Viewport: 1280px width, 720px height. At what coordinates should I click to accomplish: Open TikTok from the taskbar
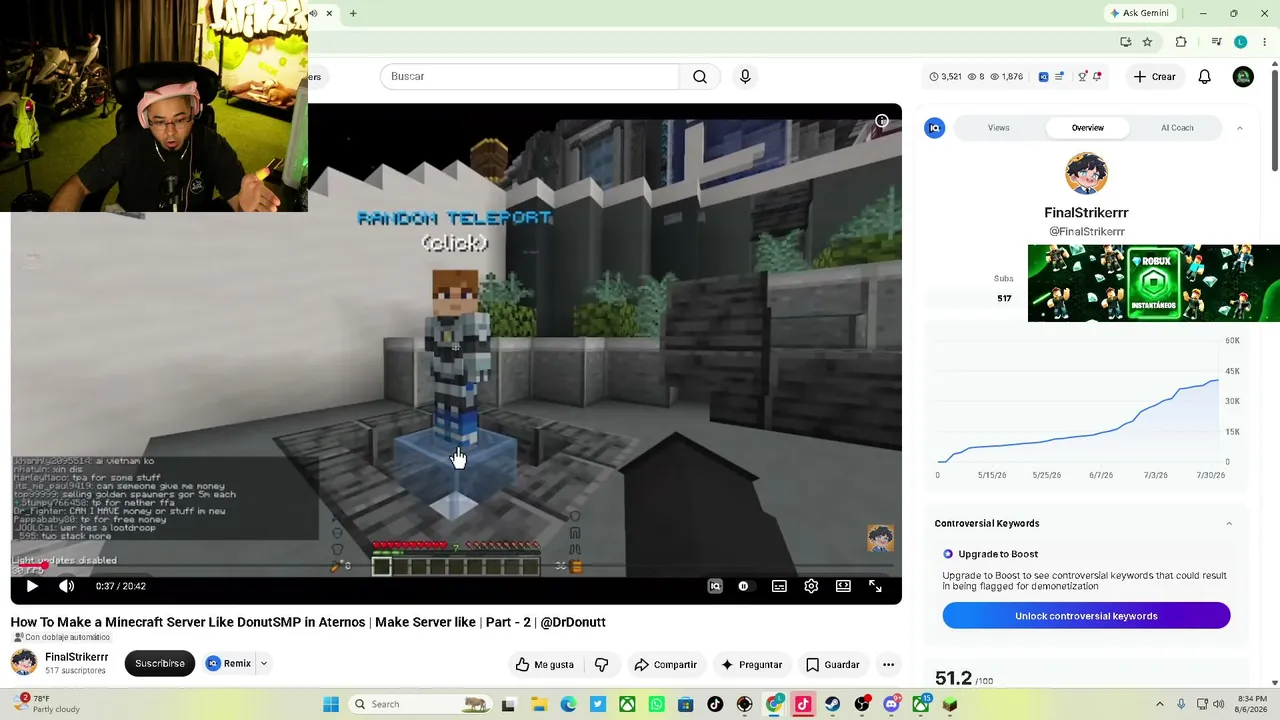(x=715, y=704)
